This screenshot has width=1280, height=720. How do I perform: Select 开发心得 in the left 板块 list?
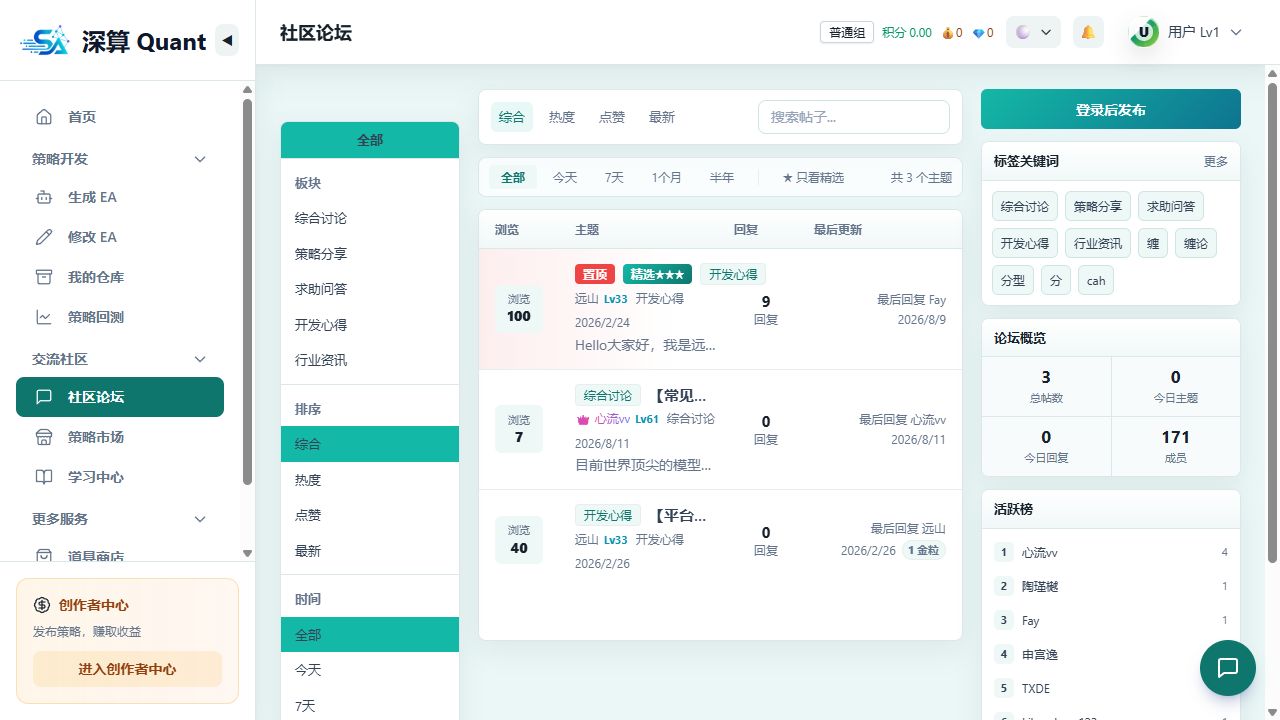point(370,325)
